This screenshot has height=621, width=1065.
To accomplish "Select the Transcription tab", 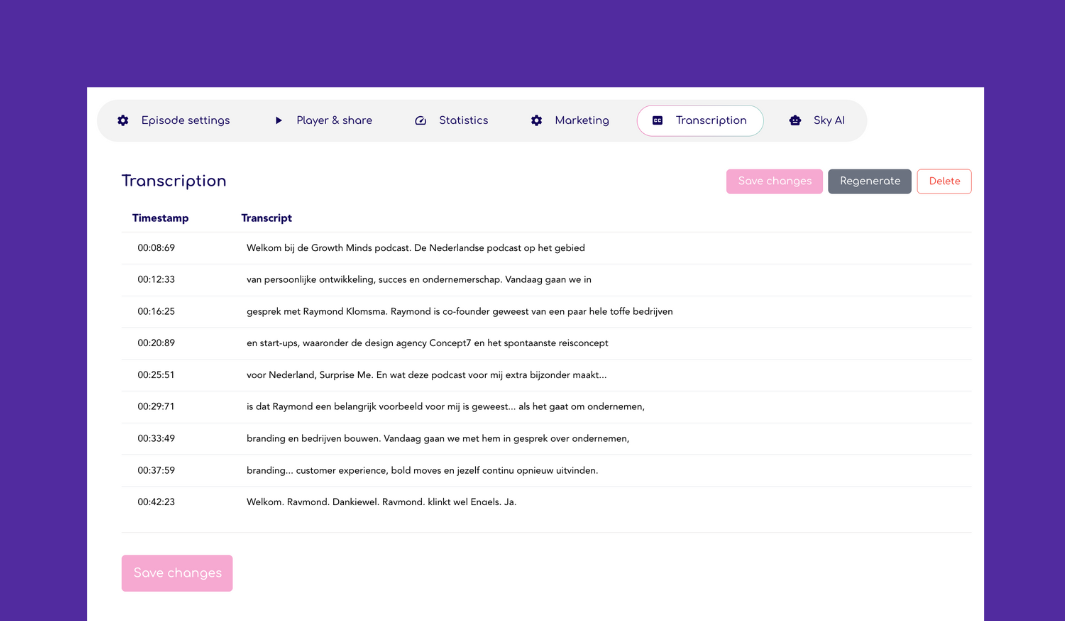I will pos(700,120).
